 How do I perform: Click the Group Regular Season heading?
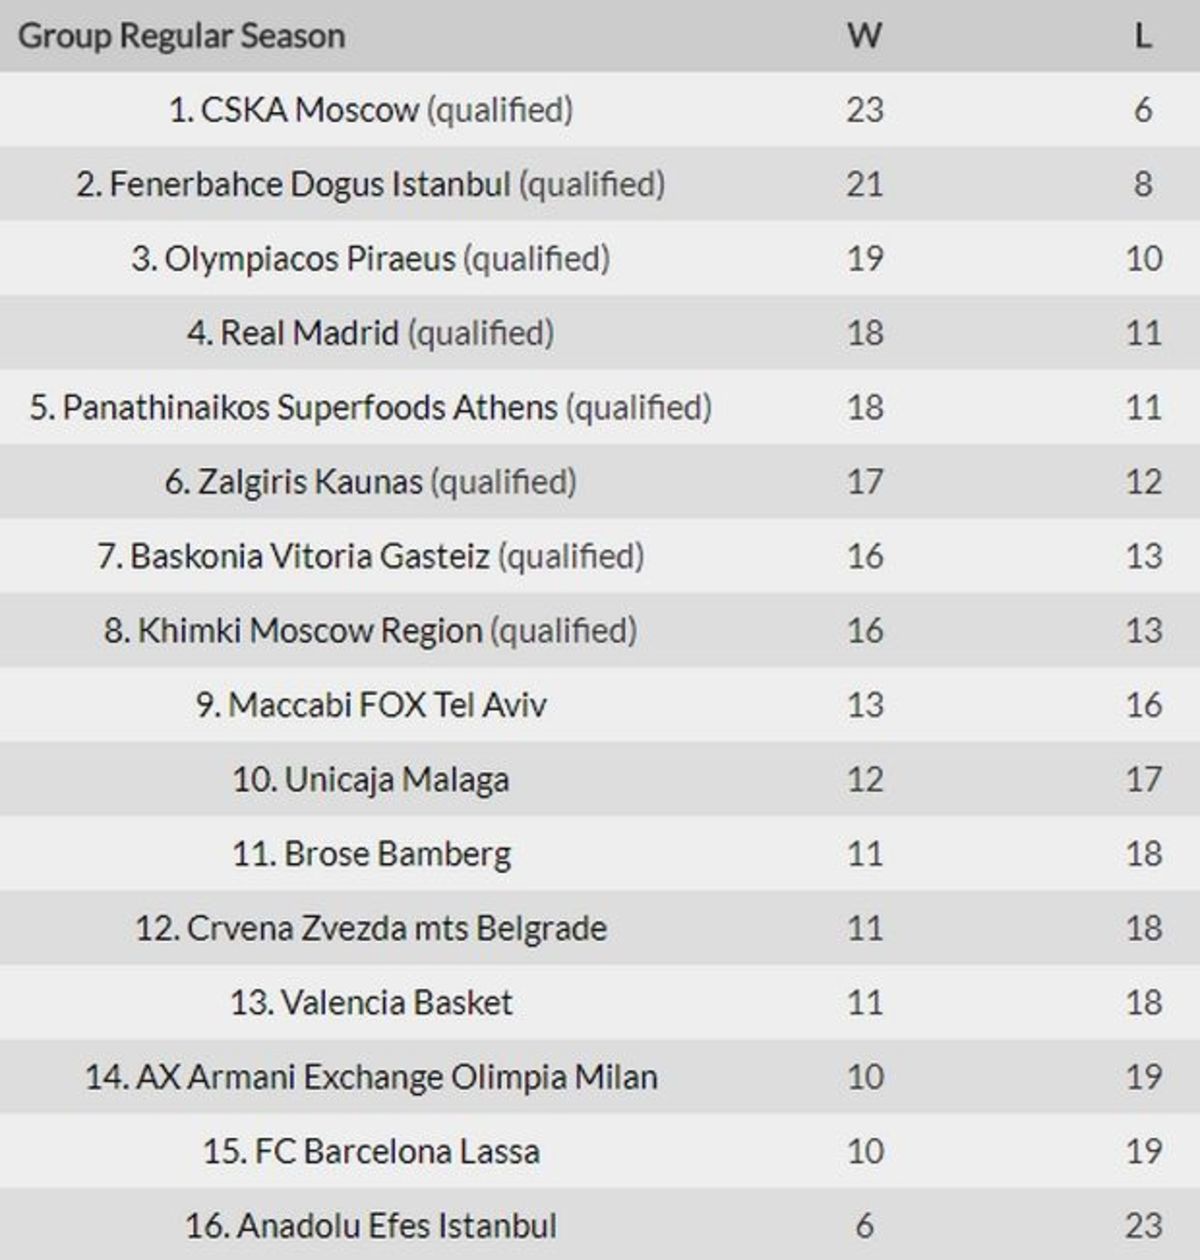[182, 36]
